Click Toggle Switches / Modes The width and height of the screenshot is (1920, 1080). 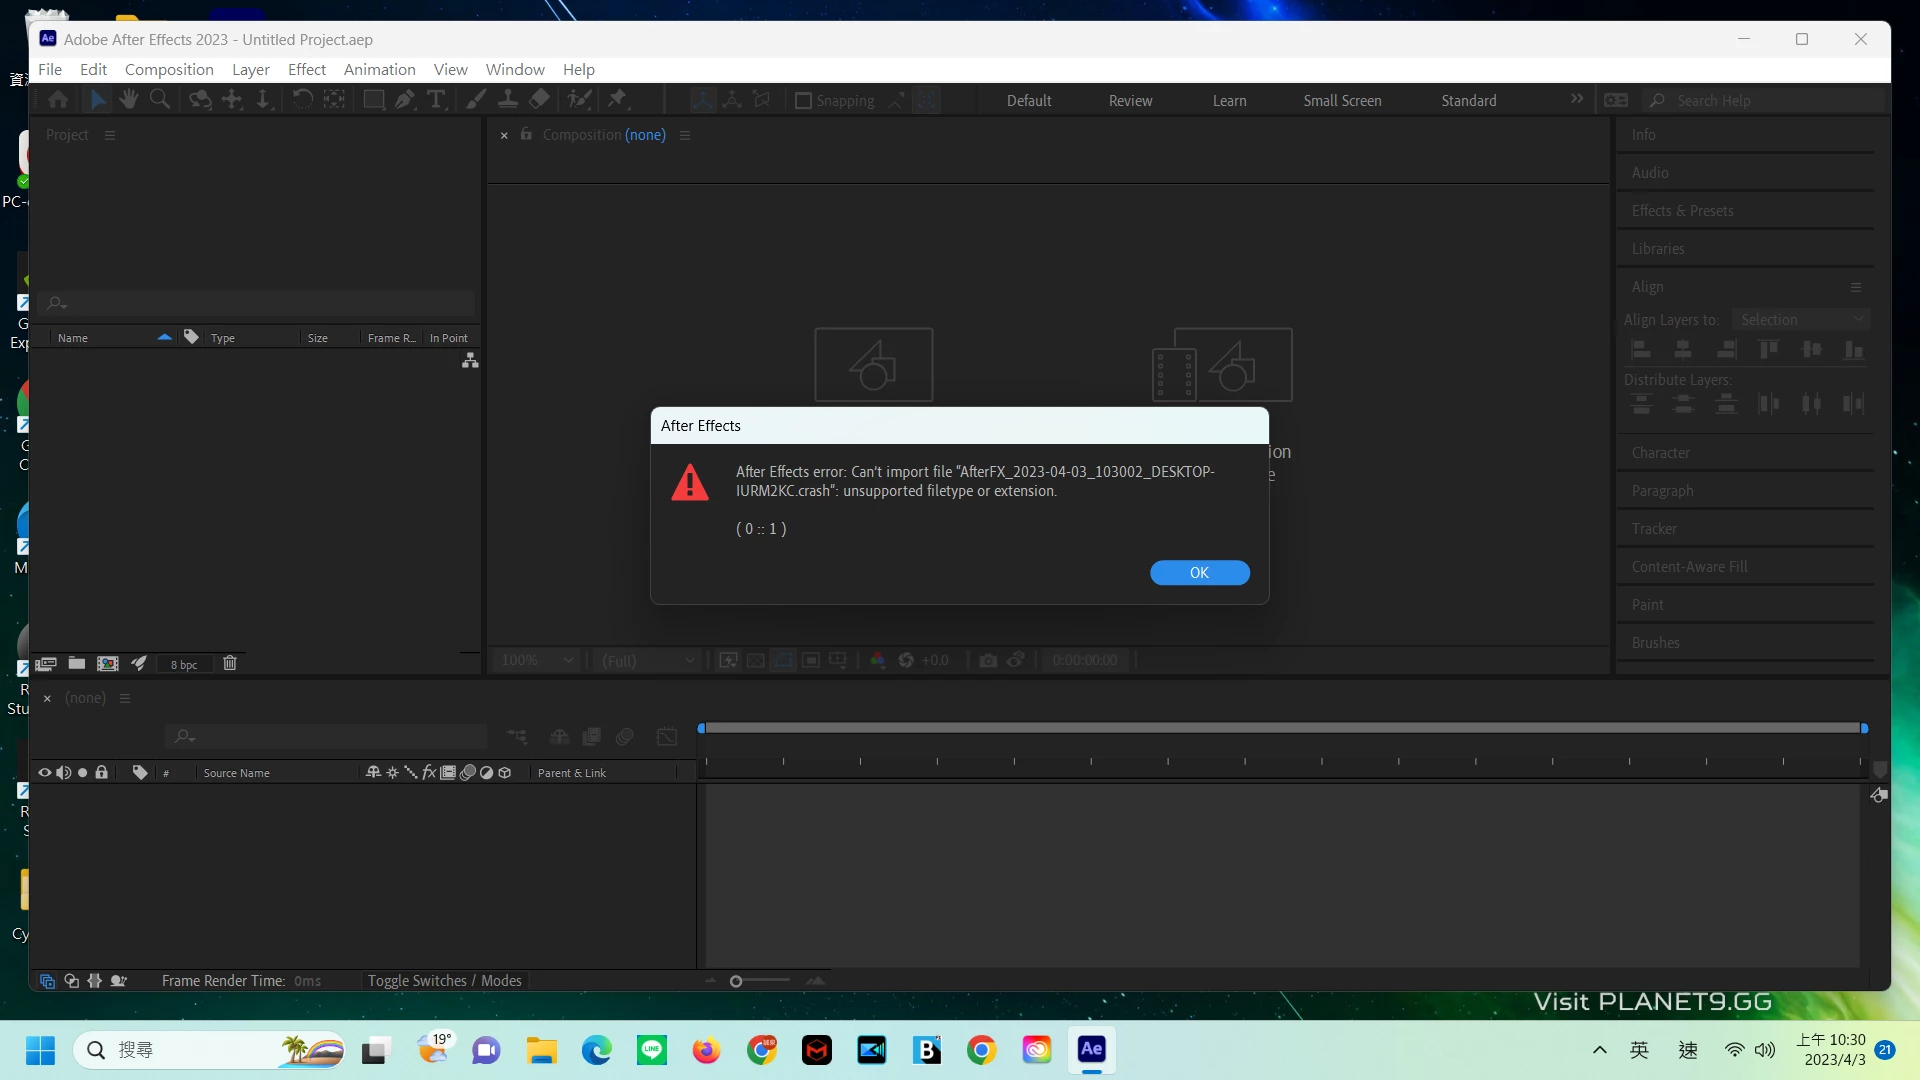444,981
